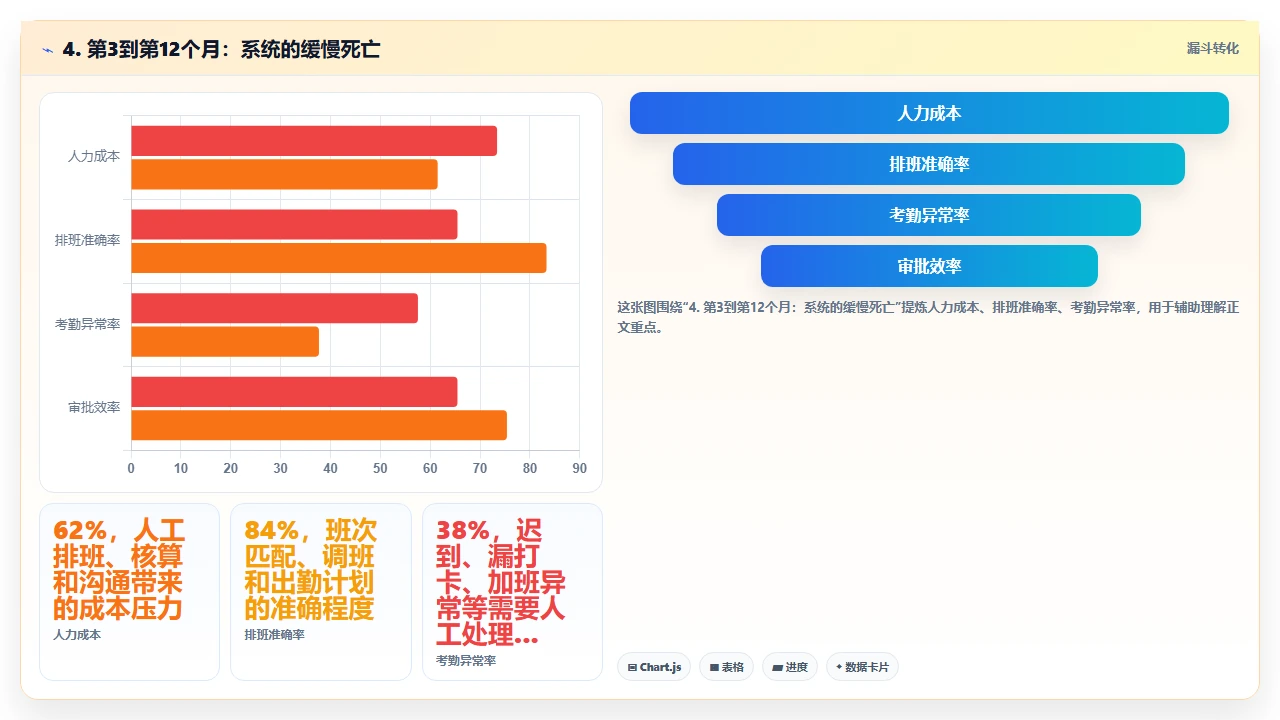Viewport: 1280px width, 720px height.
Task: Click the 排班准确率 caption under the 84% card
Action: 275,635
